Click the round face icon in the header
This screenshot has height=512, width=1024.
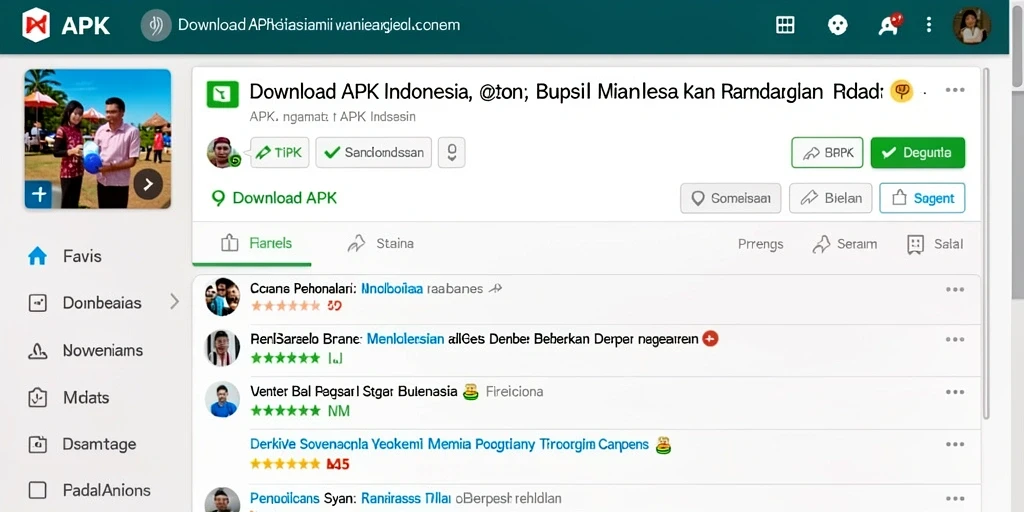(837, 25)
